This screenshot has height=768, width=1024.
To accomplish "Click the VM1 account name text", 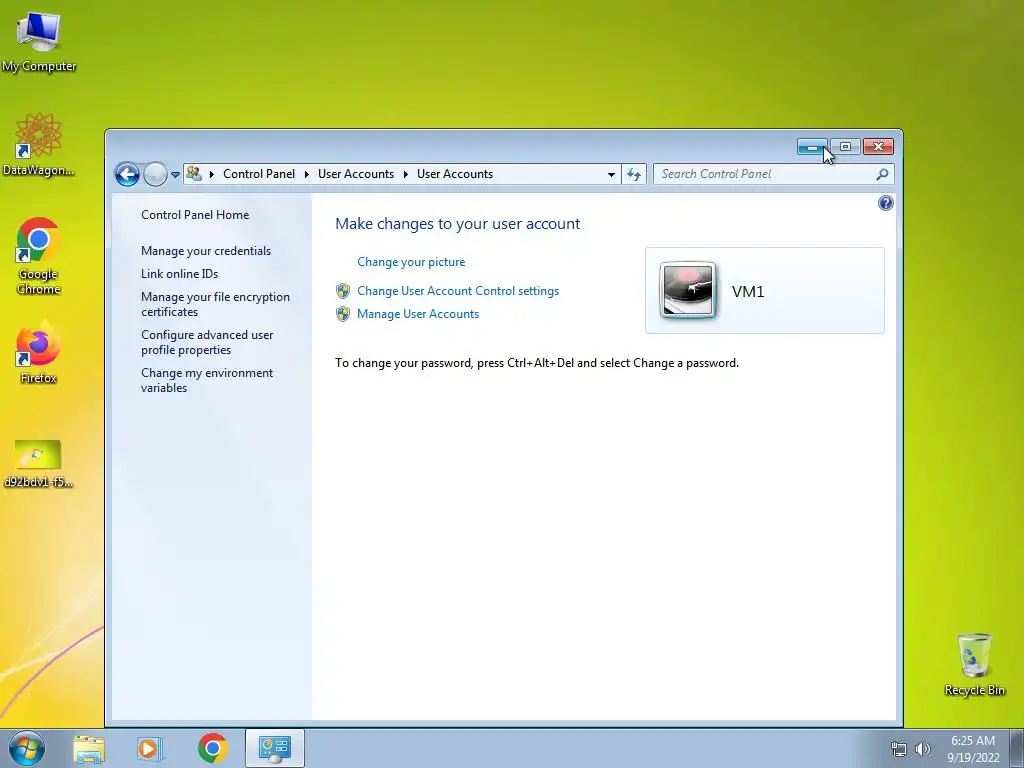I will pos(748,291).
